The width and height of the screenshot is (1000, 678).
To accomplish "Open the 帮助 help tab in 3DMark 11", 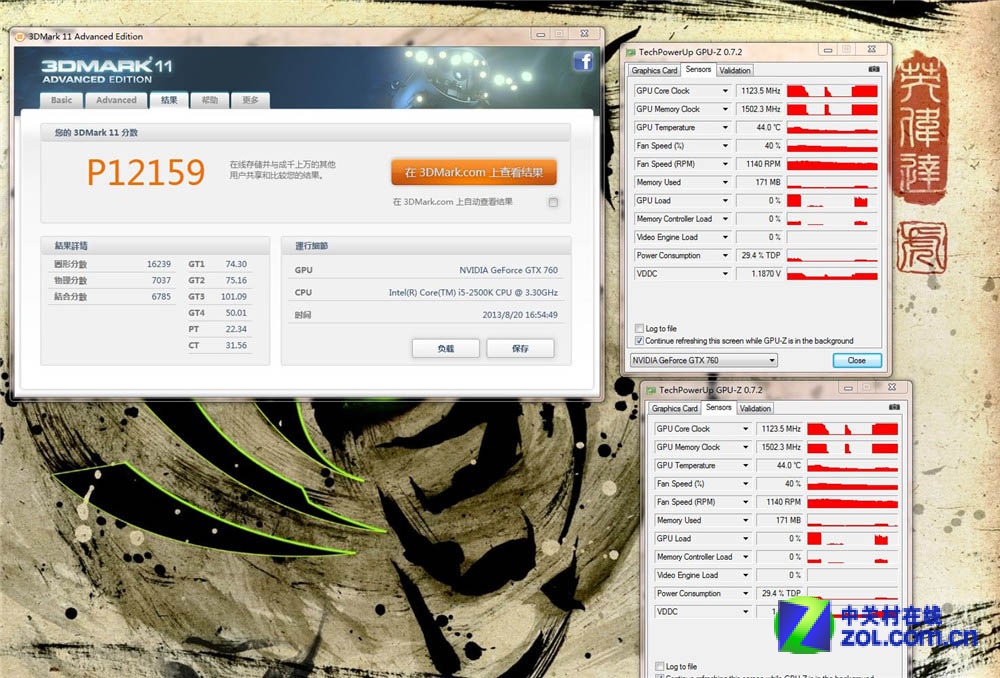I will click(210, 100).
